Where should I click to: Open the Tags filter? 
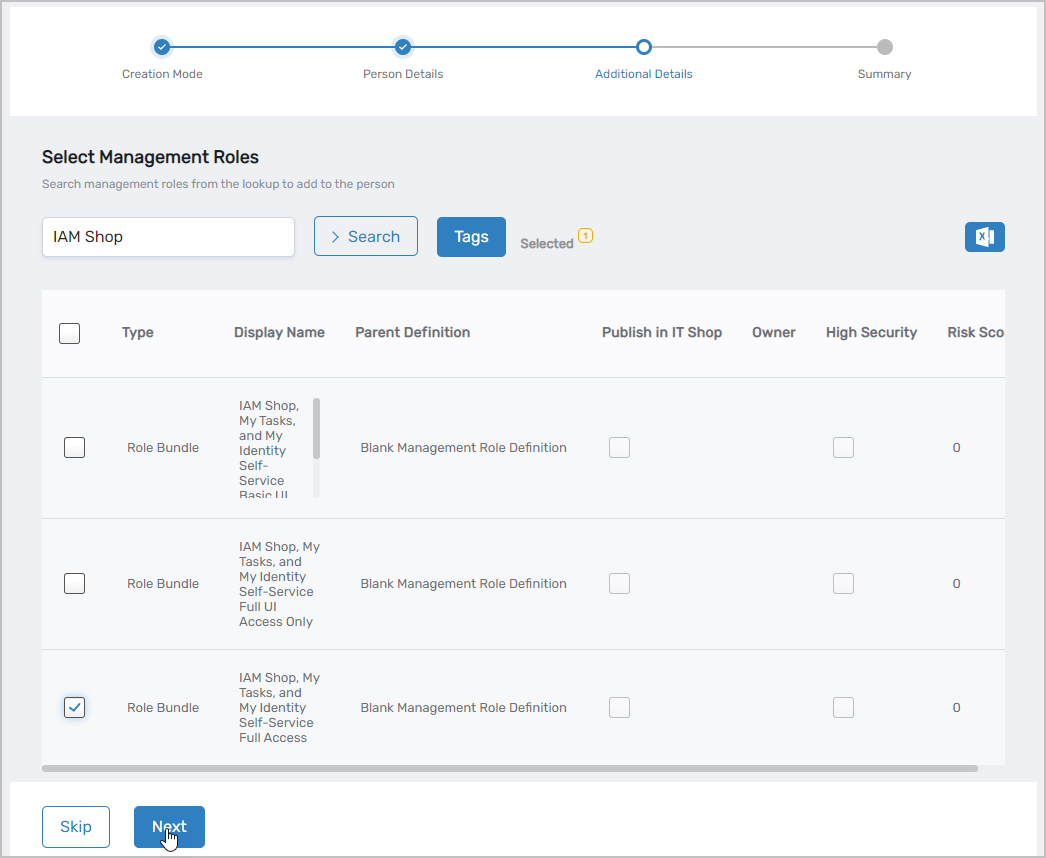click(471, 236)
